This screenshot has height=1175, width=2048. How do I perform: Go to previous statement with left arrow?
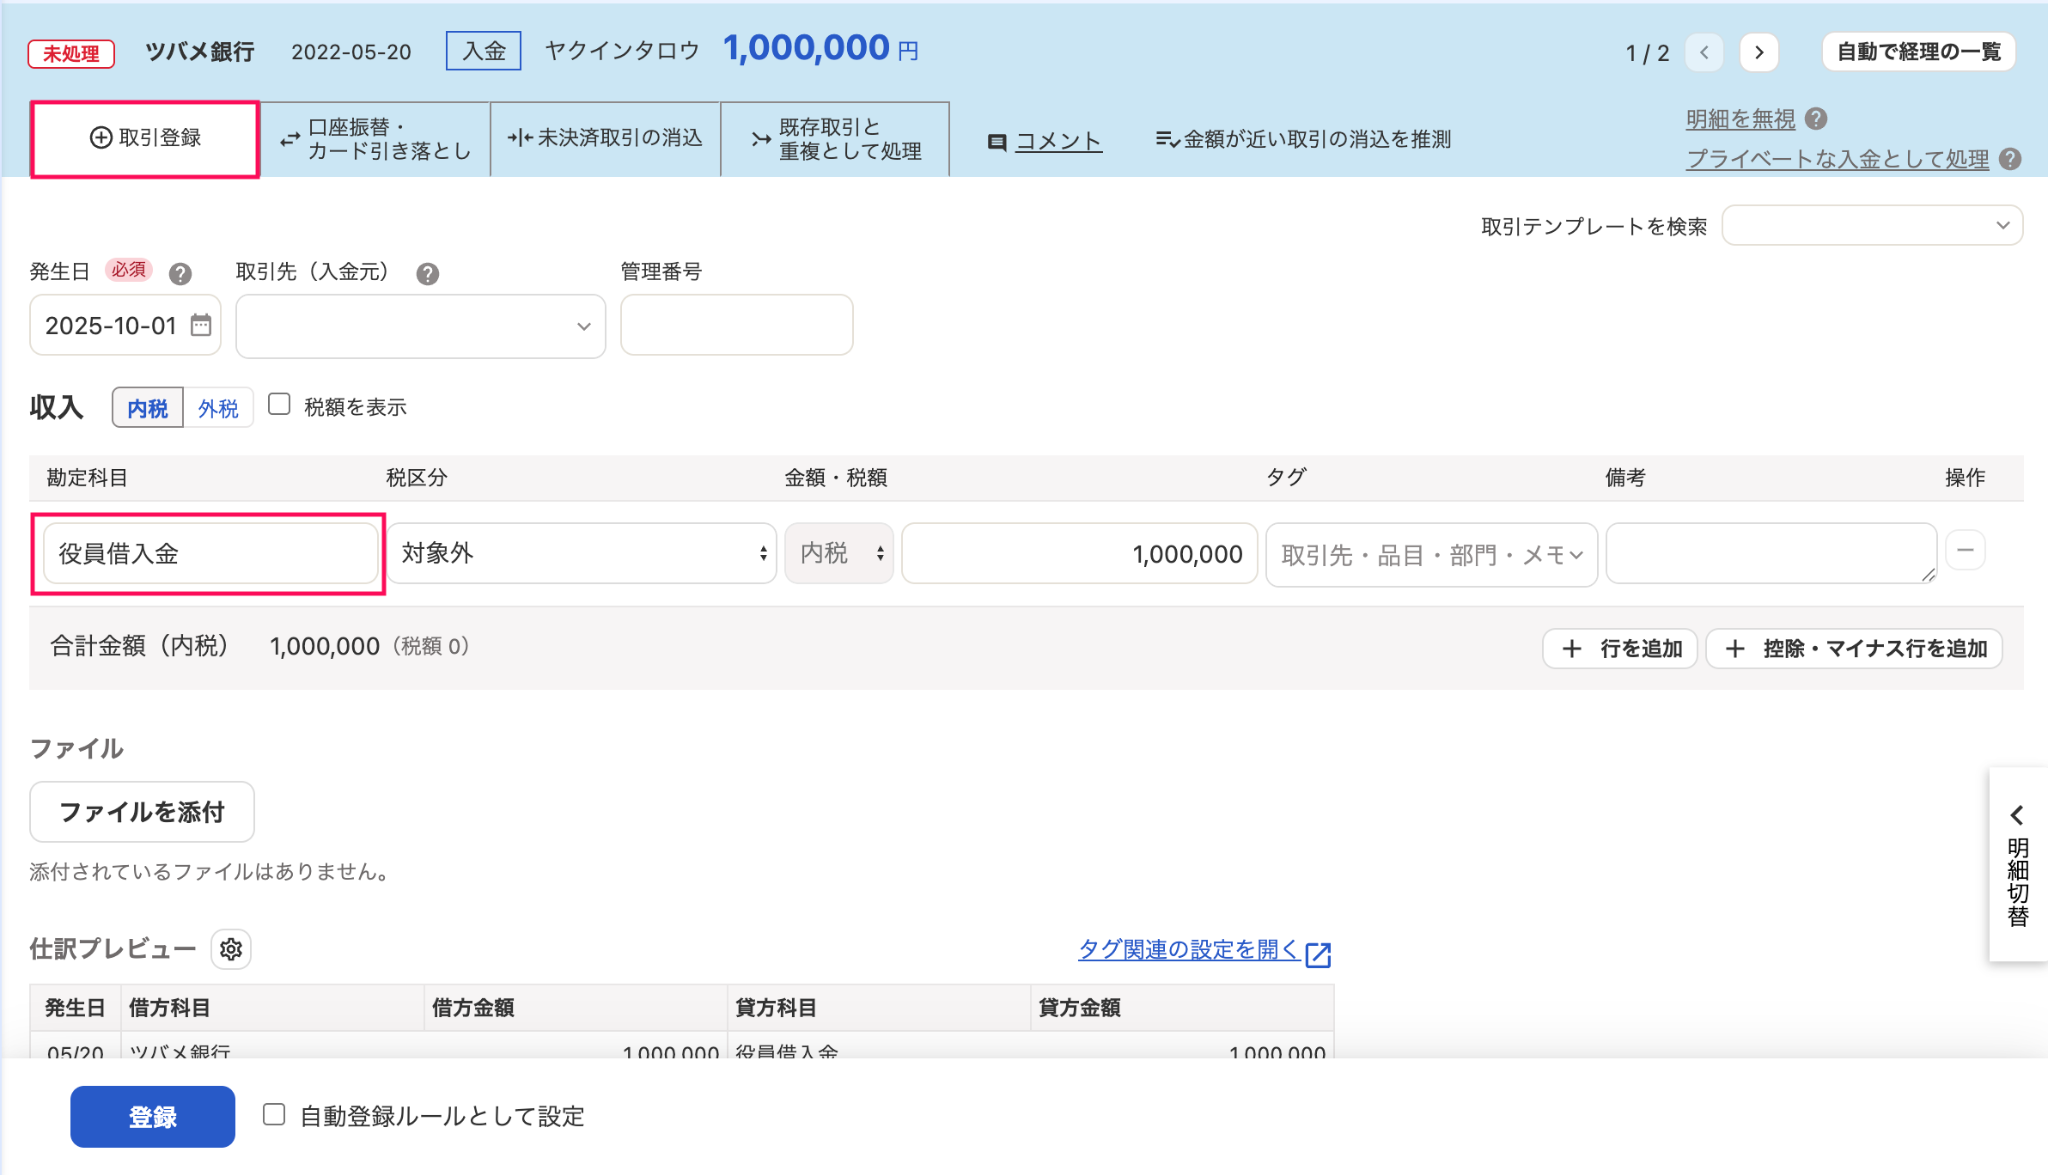click(x=1704, y=52)
